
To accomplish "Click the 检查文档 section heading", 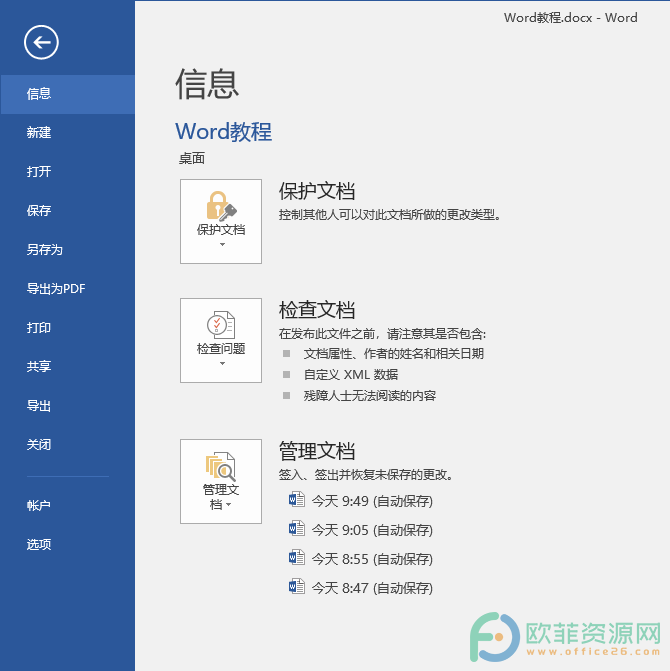I will tap(317, 310).
